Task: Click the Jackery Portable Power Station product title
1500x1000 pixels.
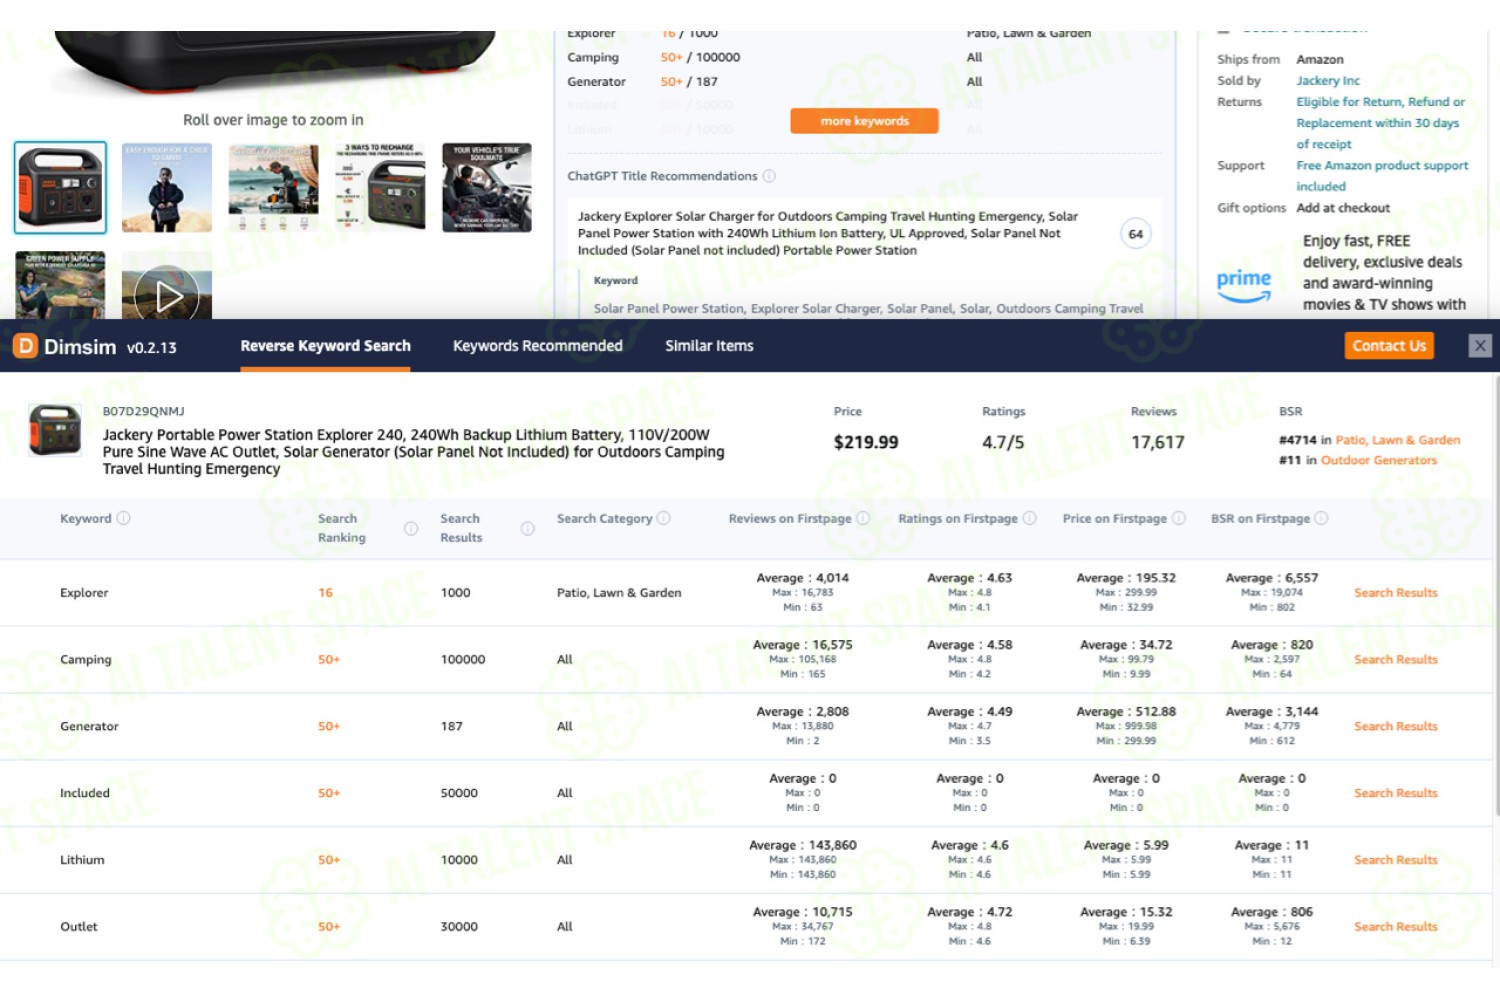Action: coord(413,452)
